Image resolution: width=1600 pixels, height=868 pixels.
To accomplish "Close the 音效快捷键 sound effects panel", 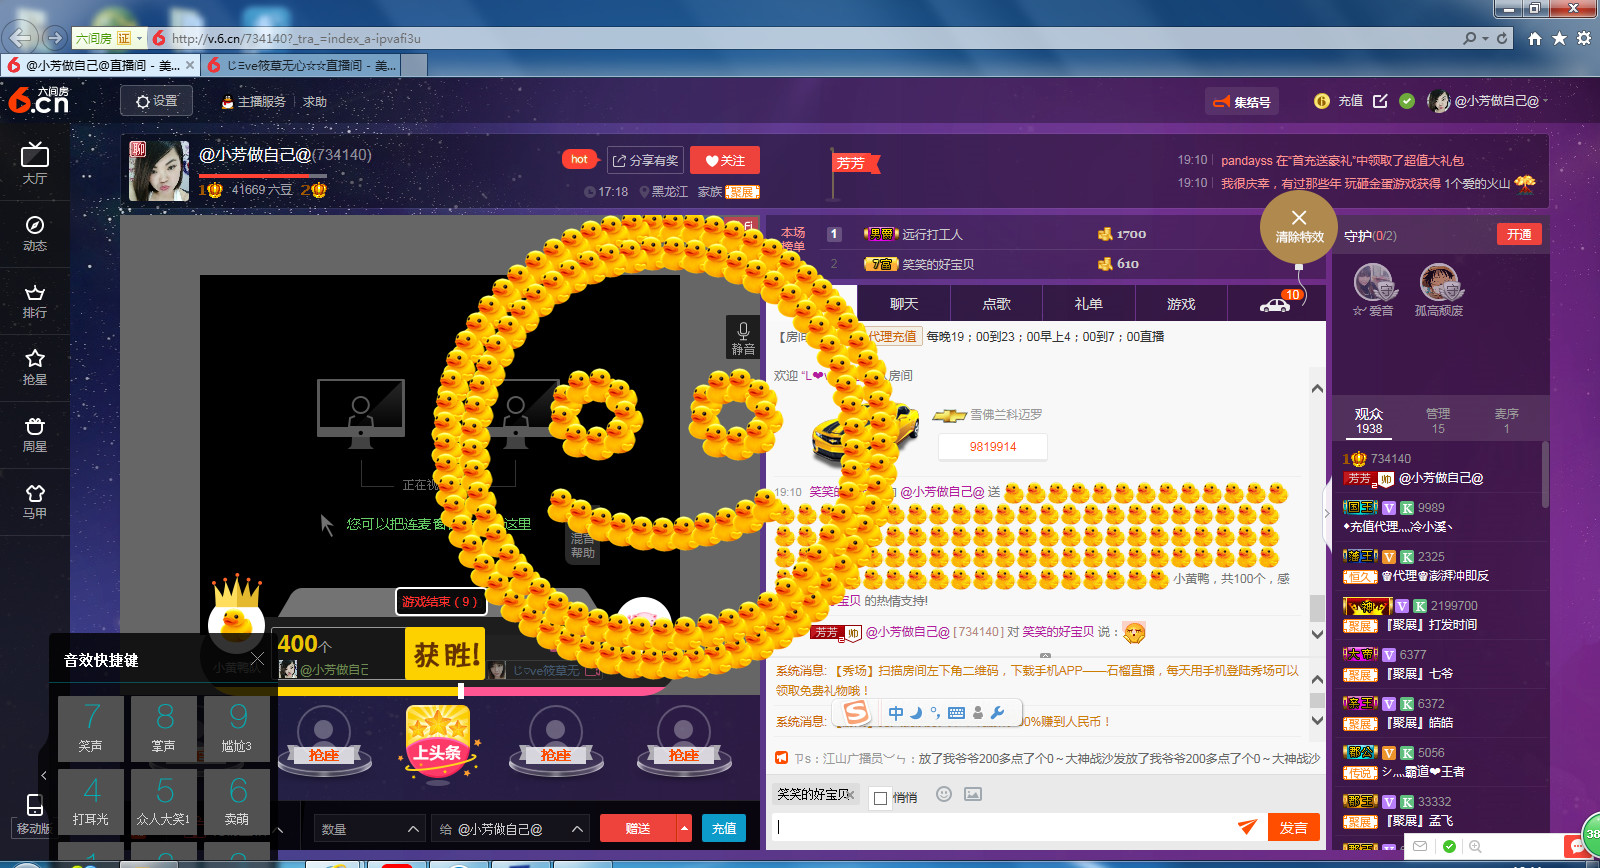I will click(x=257, y=658).
